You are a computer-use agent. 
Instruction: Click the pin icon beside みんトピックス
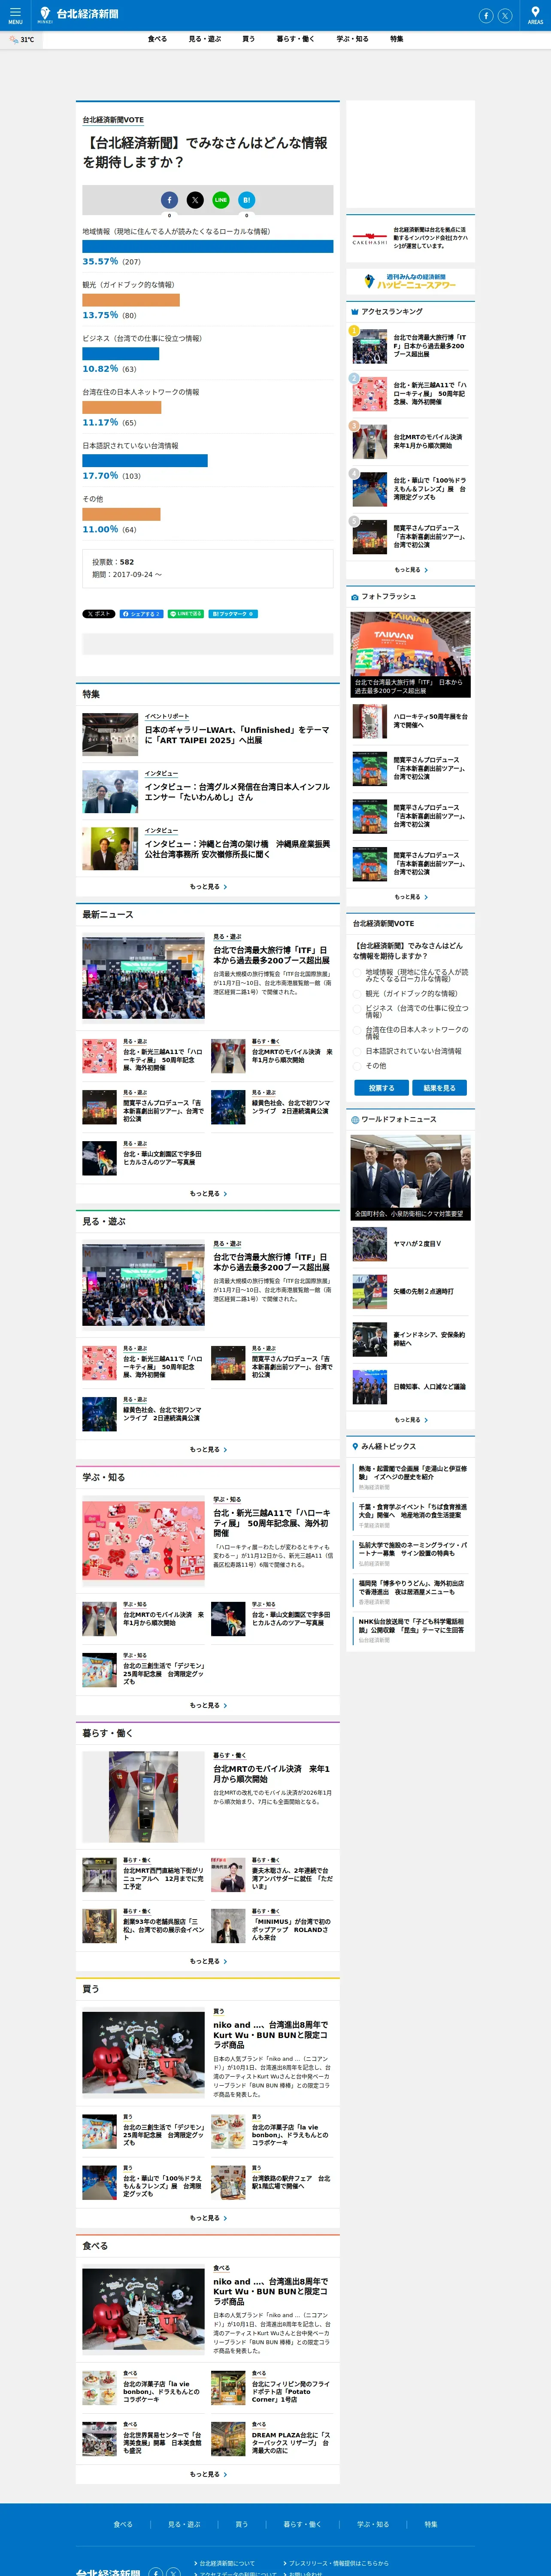(x=354, y=1446)
